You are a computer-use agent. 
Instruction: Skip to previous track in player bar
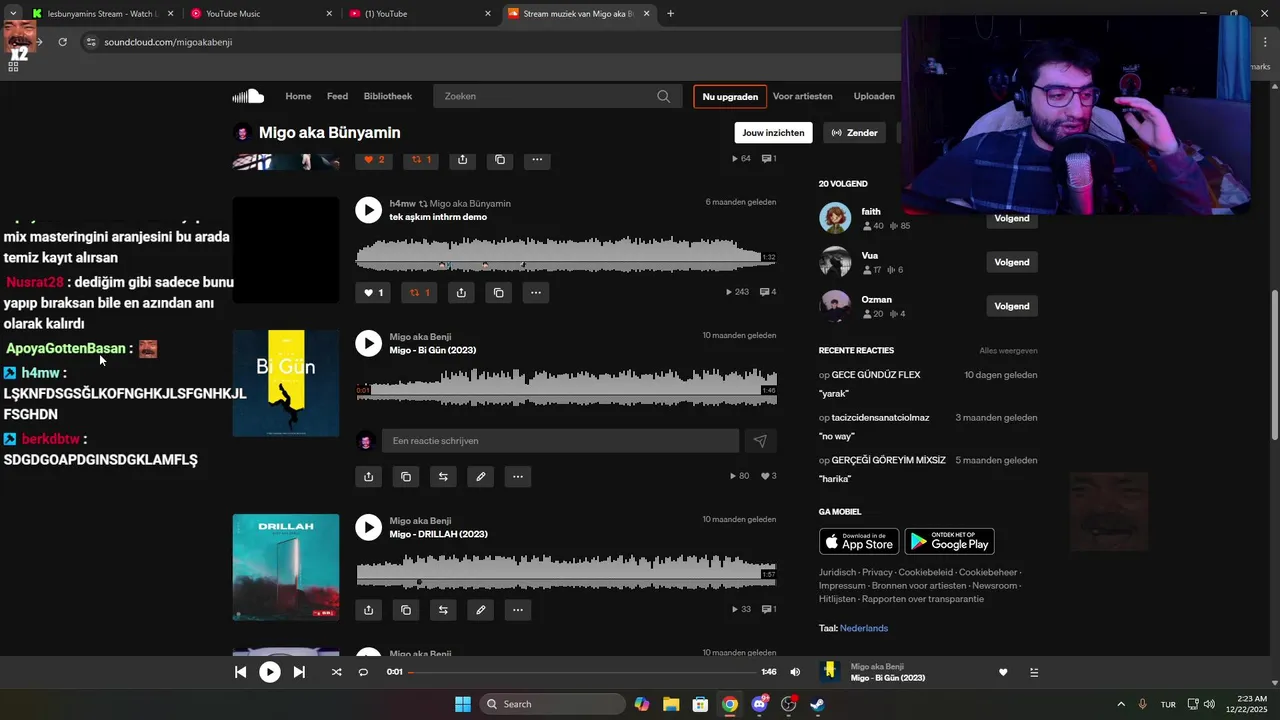240,672
